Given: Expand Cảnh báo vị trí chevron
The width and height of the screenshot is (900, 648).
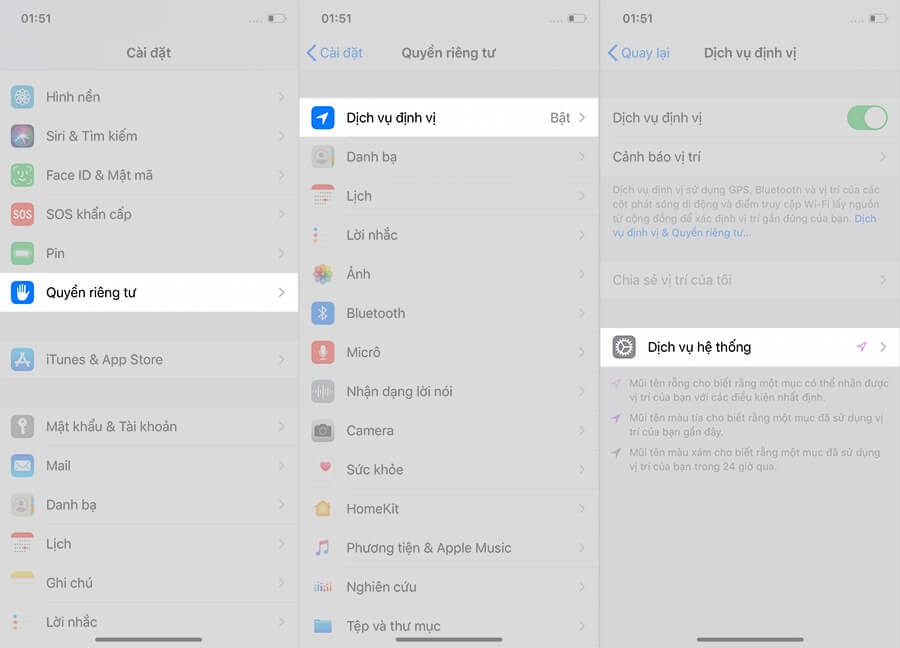Looking at the screenshot, I should point(882,157).
